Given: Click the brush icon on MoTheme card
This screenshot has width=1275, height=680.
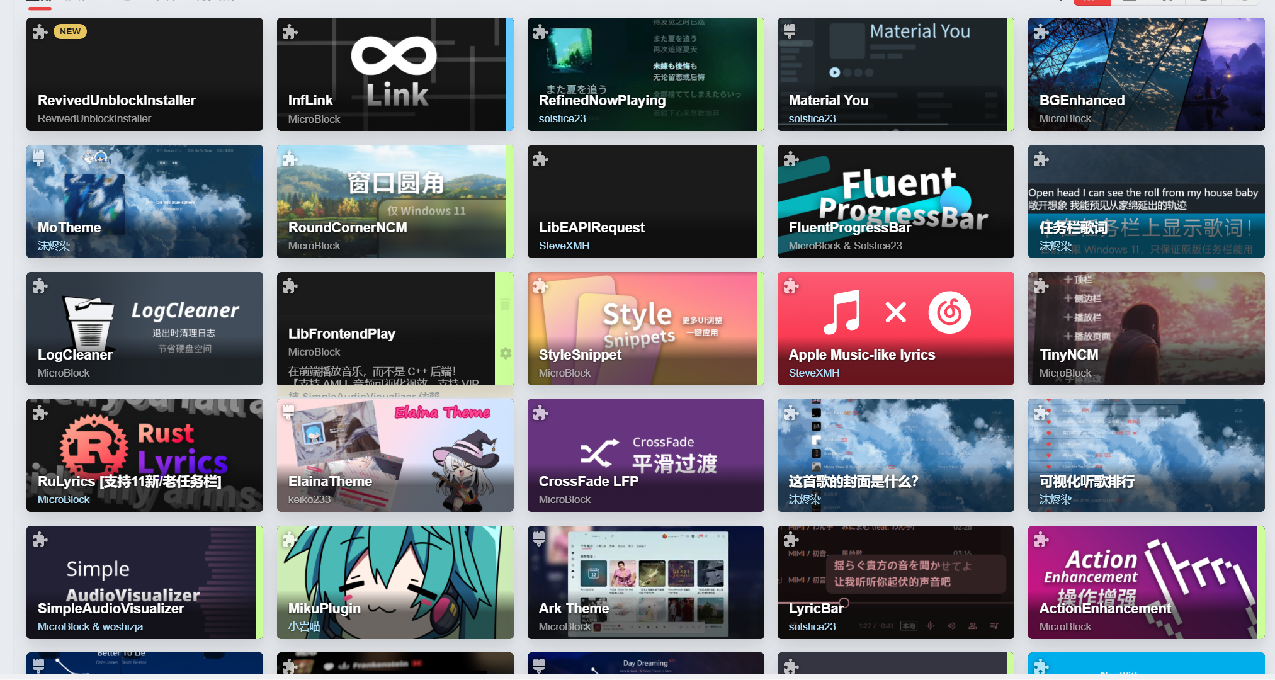Looking at the screenshot, I should pyautogui.click(x=40, y=159).
